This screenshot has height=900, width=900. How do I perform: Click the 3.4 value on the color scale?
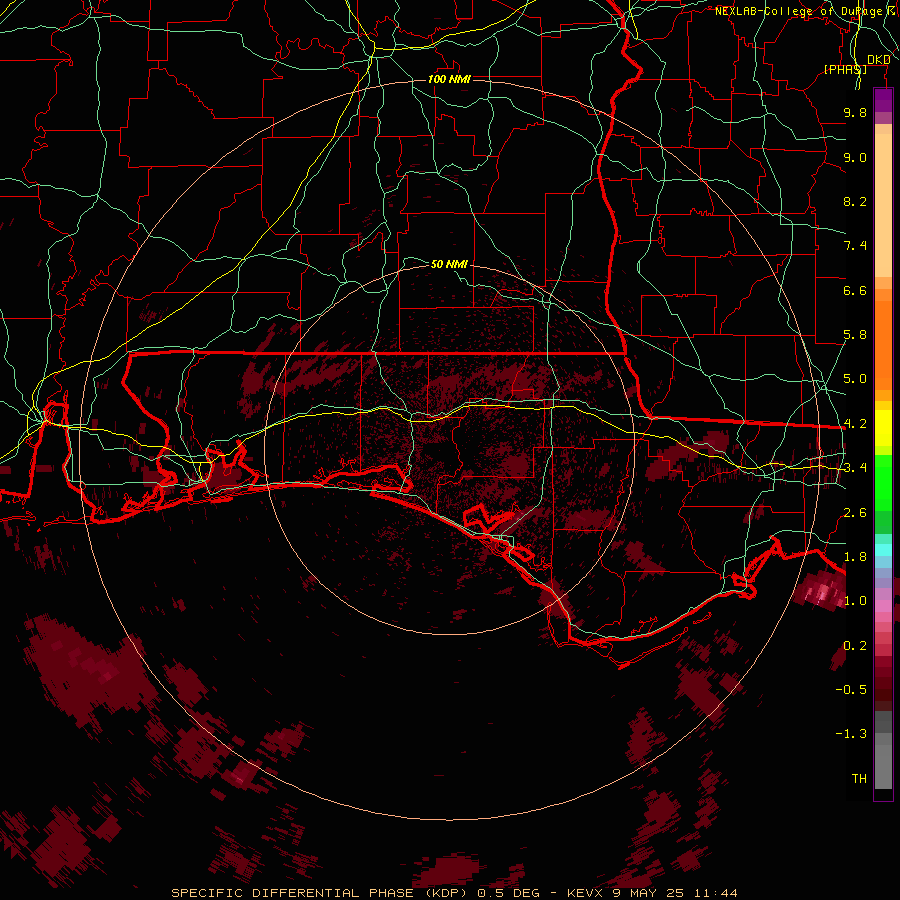coord(855,468)
